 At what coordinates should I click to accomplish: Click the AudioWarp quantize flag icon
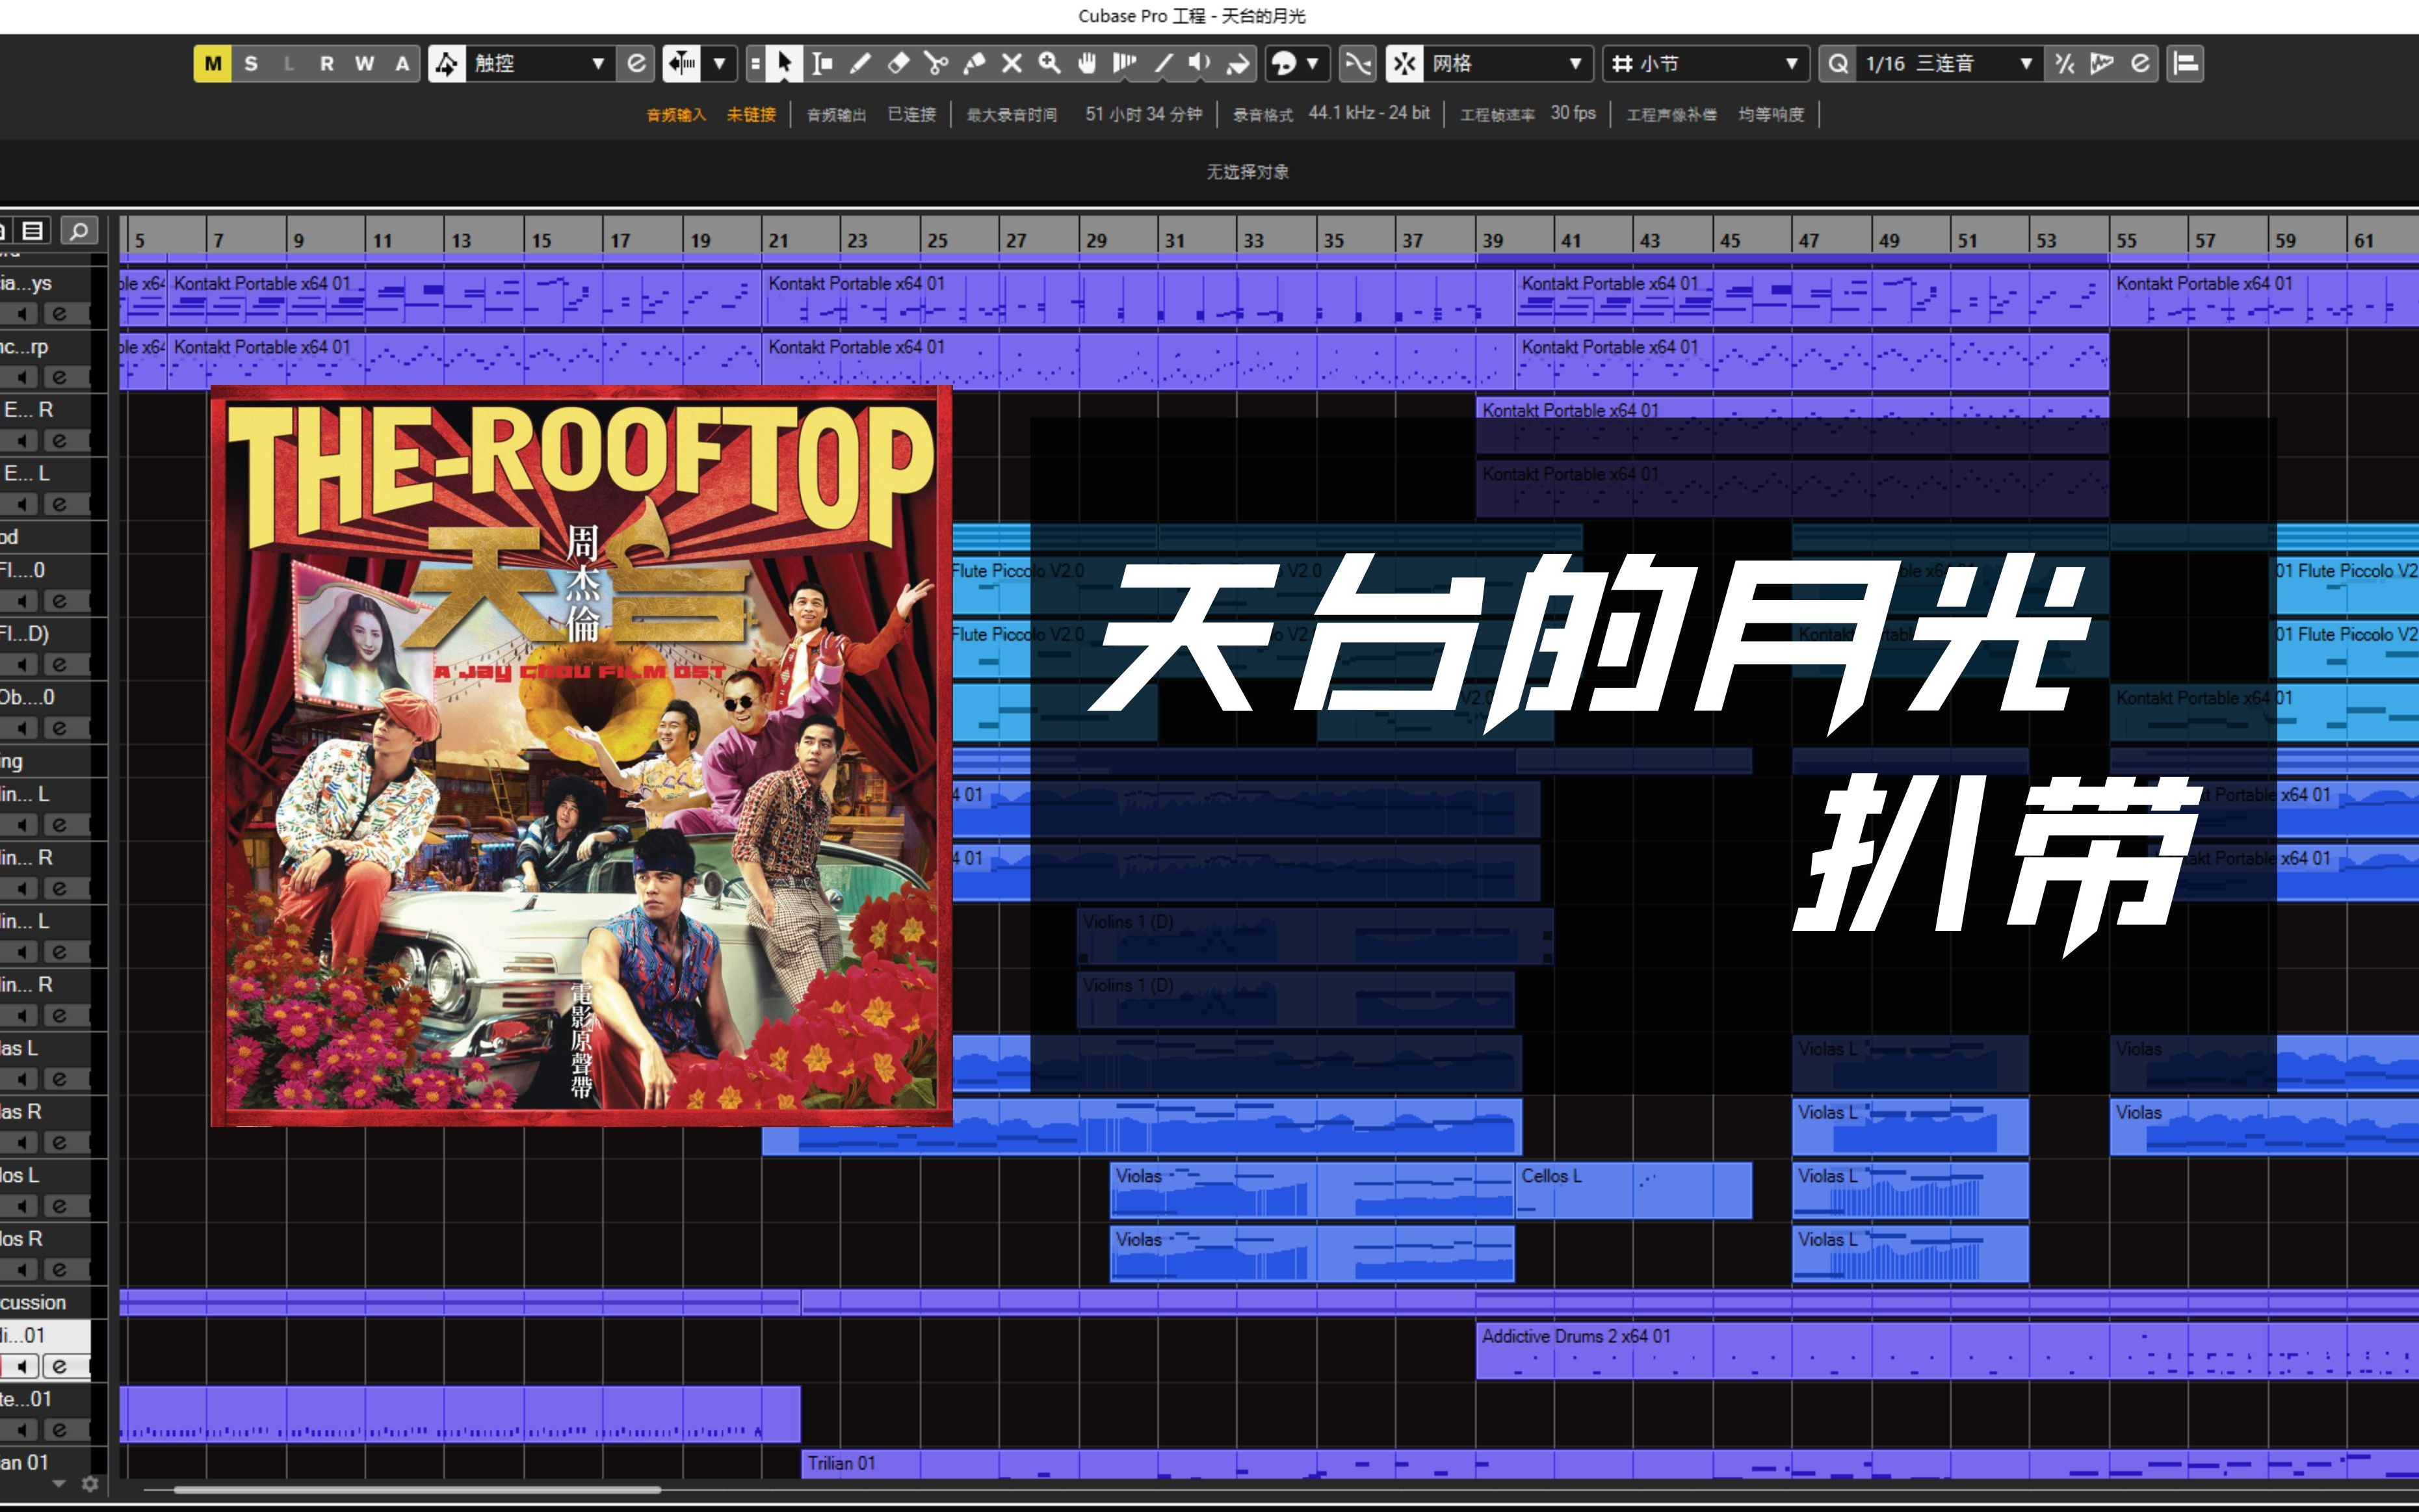pyautogui.click(x=2102, y=63)
